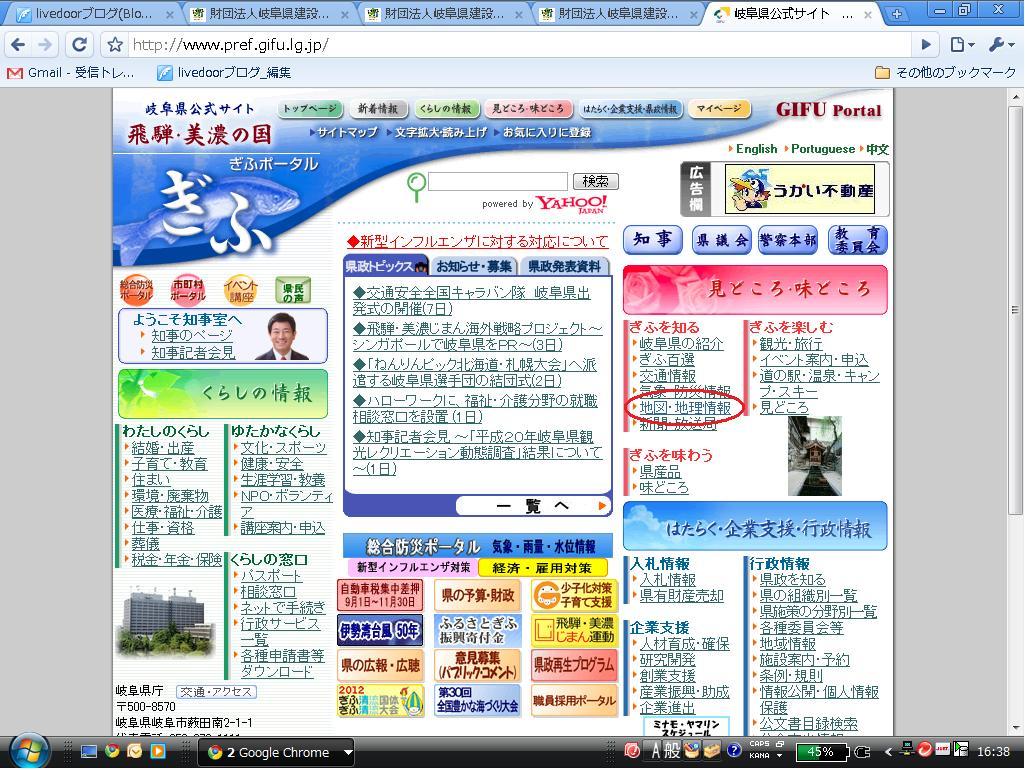Click the 職員採用ポータル banner

[574, 701]
